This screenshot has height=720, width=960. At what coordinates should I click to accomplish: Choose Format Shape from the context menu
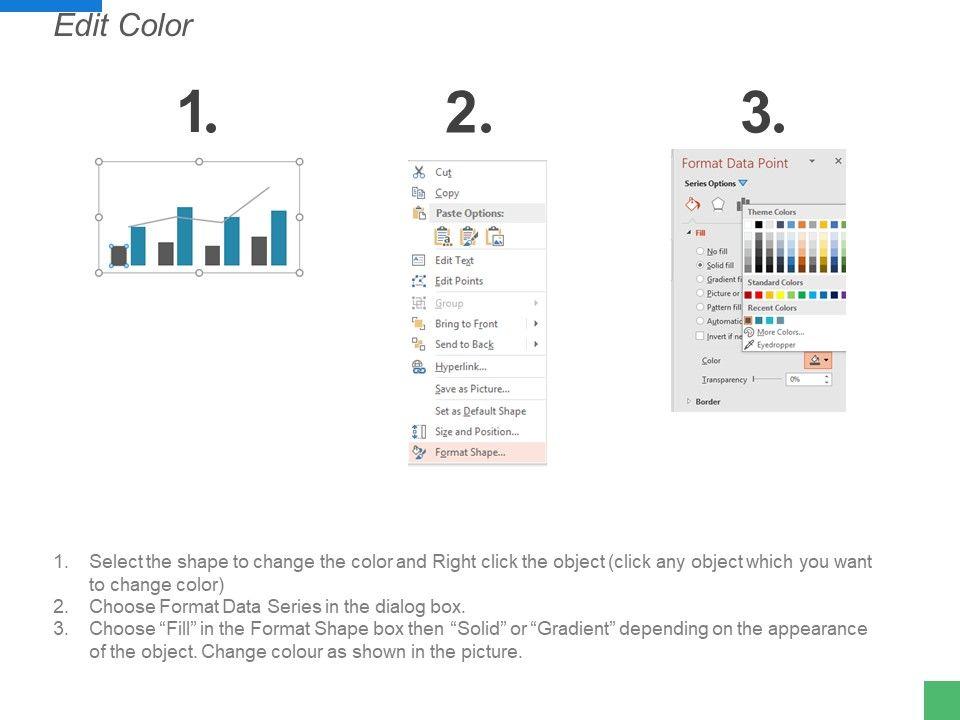tap(469, 452)
